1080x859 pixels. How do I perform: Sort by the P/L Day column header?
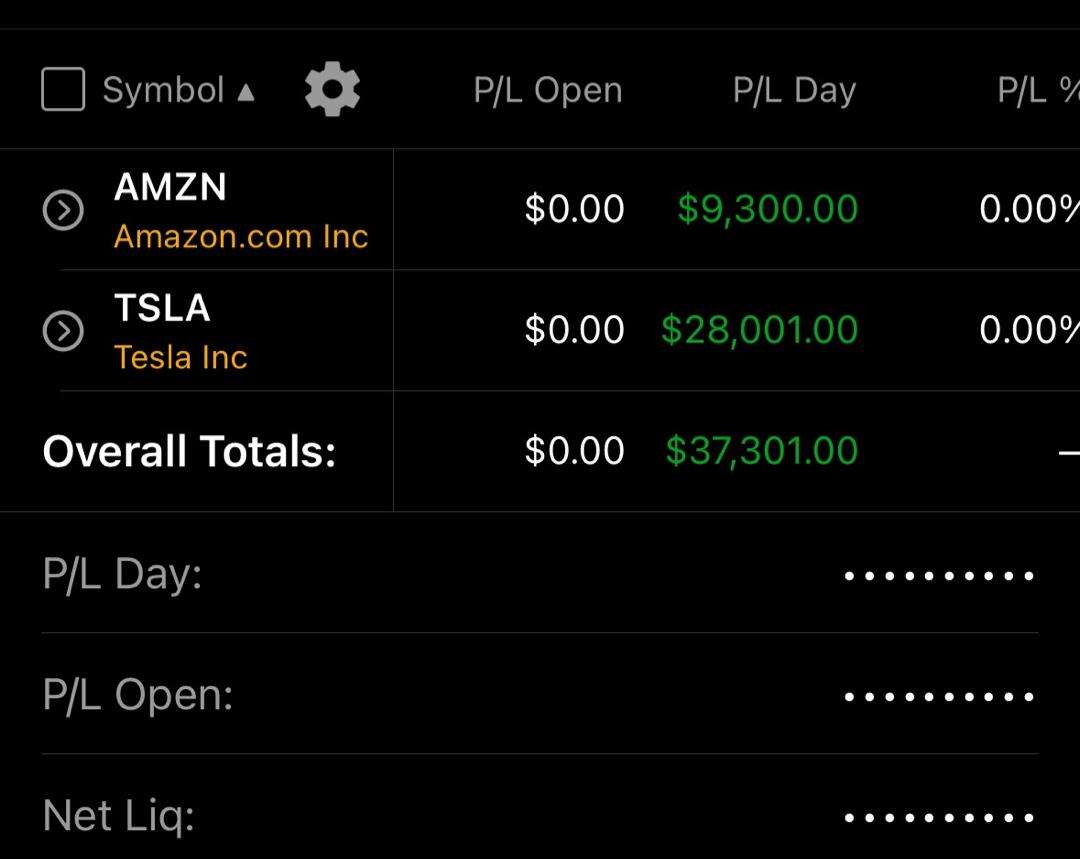point(791,89)
